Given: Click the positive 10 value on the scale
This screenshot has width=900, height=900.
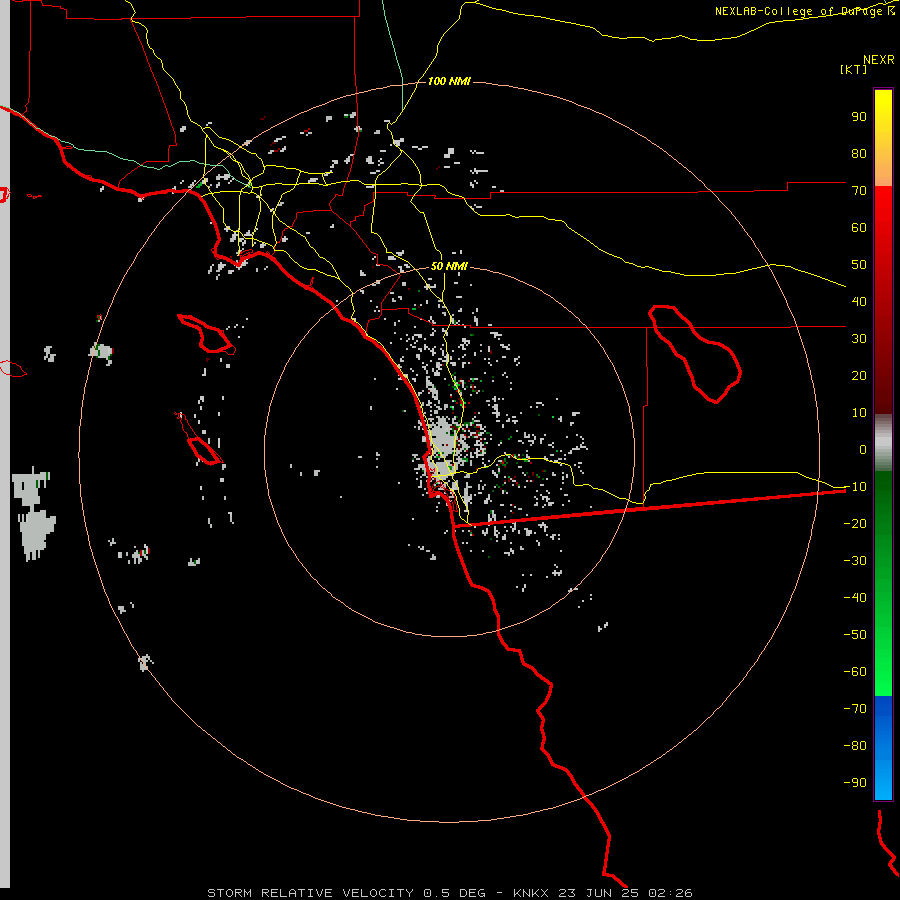Looking at the screenshot, I should coord(859,413).
